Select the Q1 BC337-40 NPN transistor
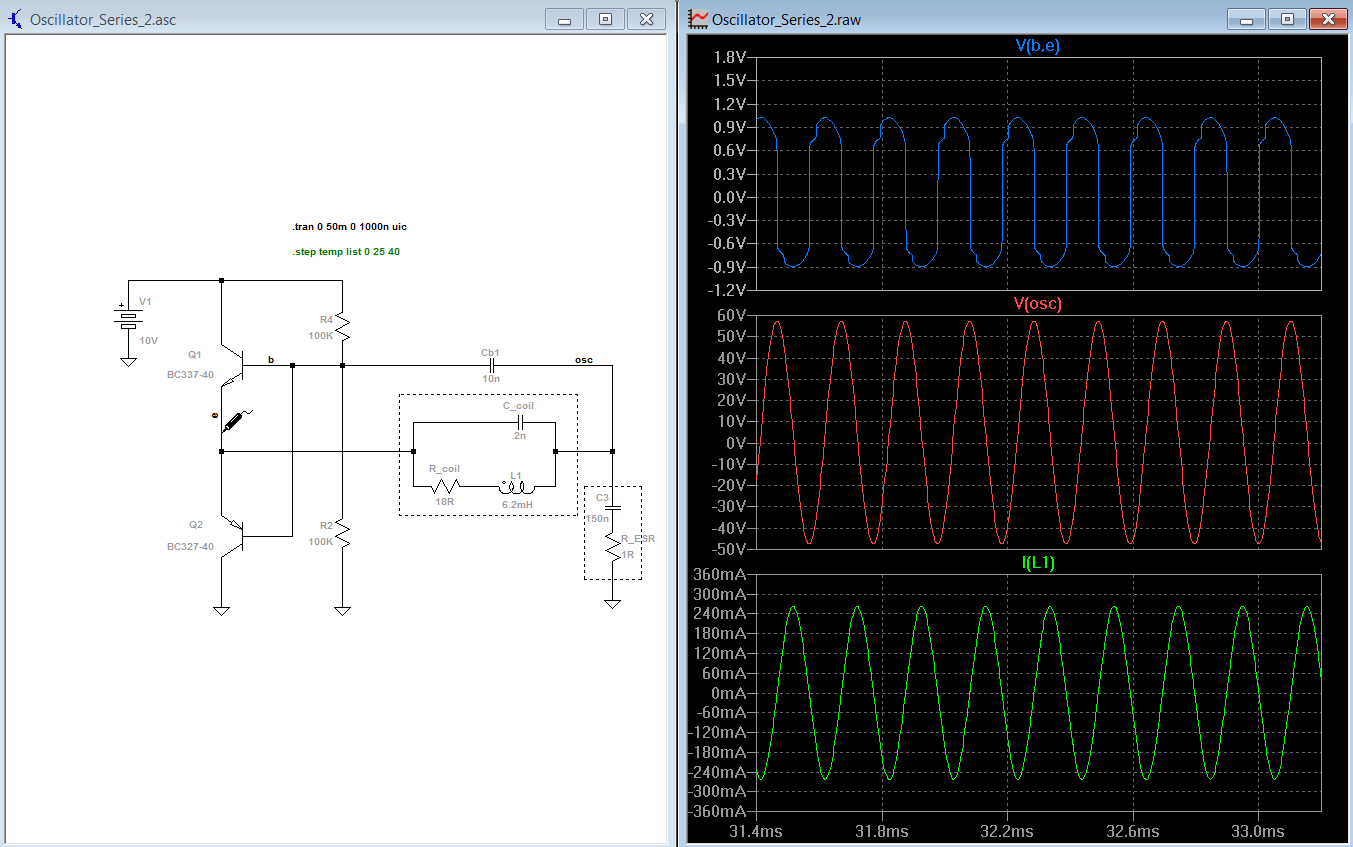This screenshot has height=847, width=1353. 236,367
